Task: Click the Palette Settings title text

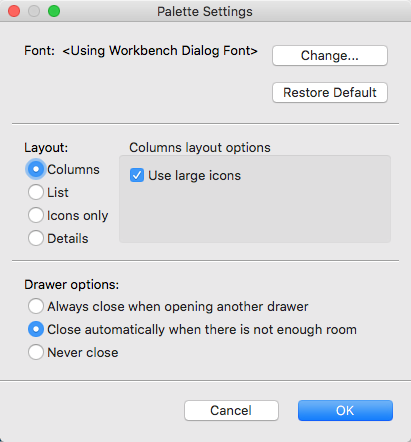Action: 205,12
